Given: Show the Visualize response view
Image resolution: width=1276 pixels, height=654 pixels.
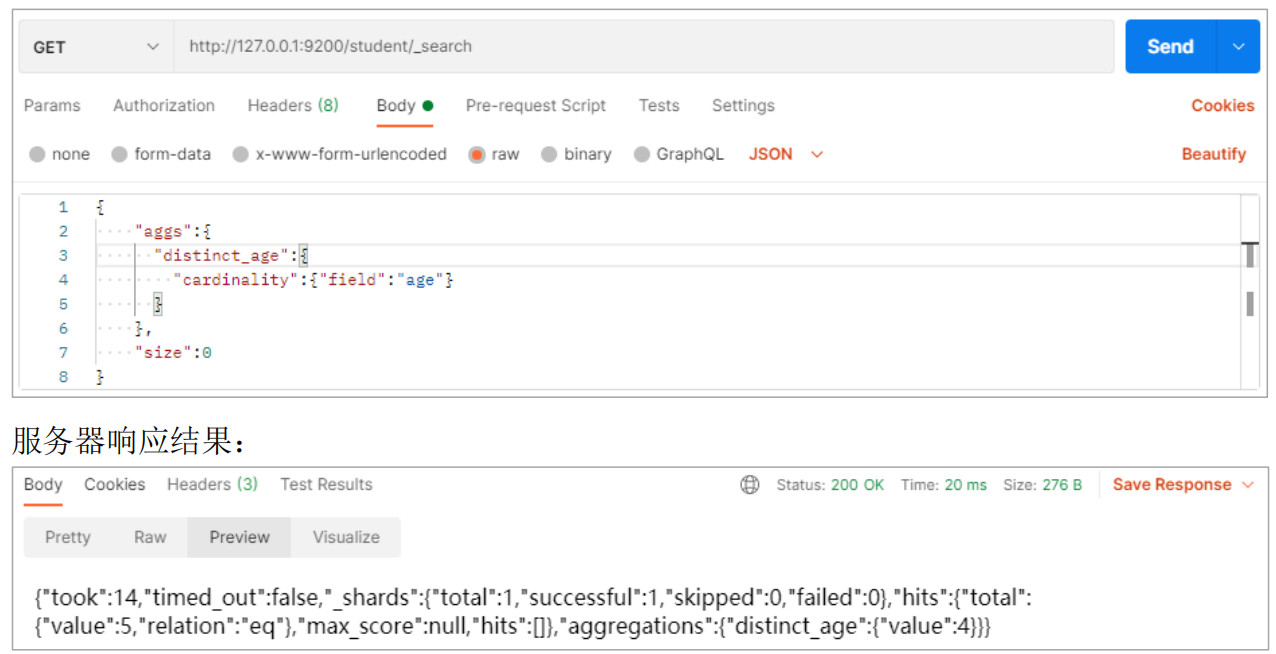Looking at the screenshot, I should (346, 537).
